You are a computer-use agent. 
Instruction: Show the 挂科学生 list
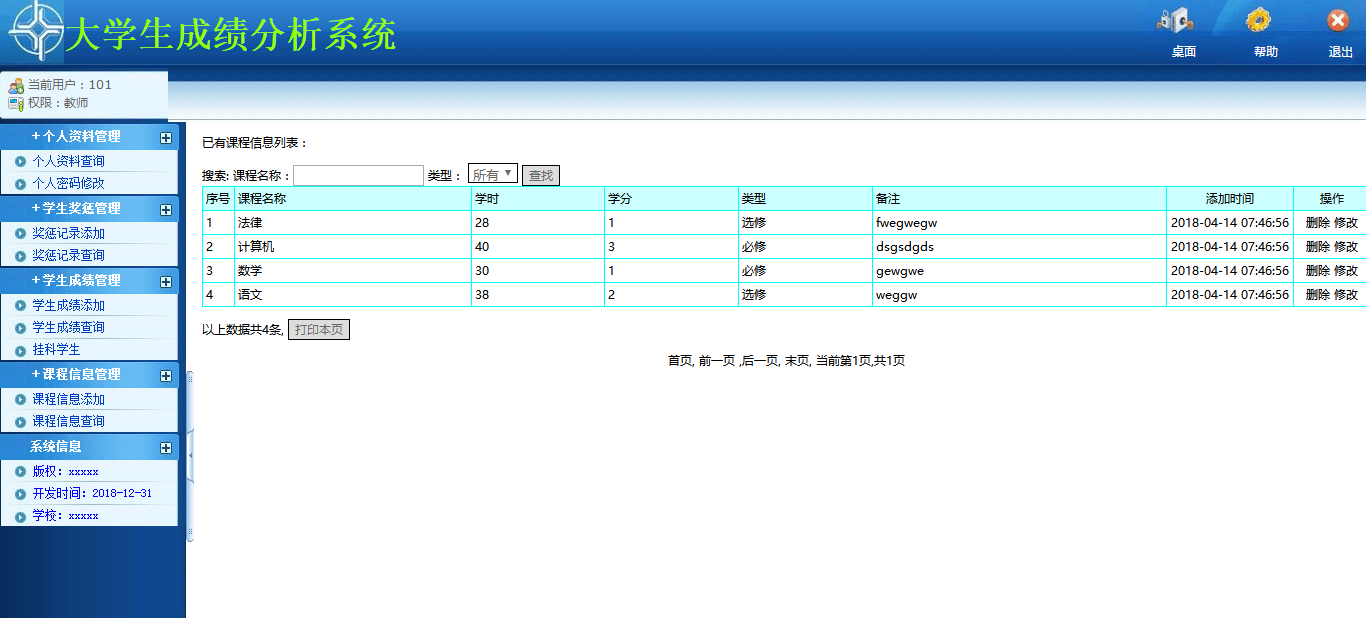[x=56, y=349]
